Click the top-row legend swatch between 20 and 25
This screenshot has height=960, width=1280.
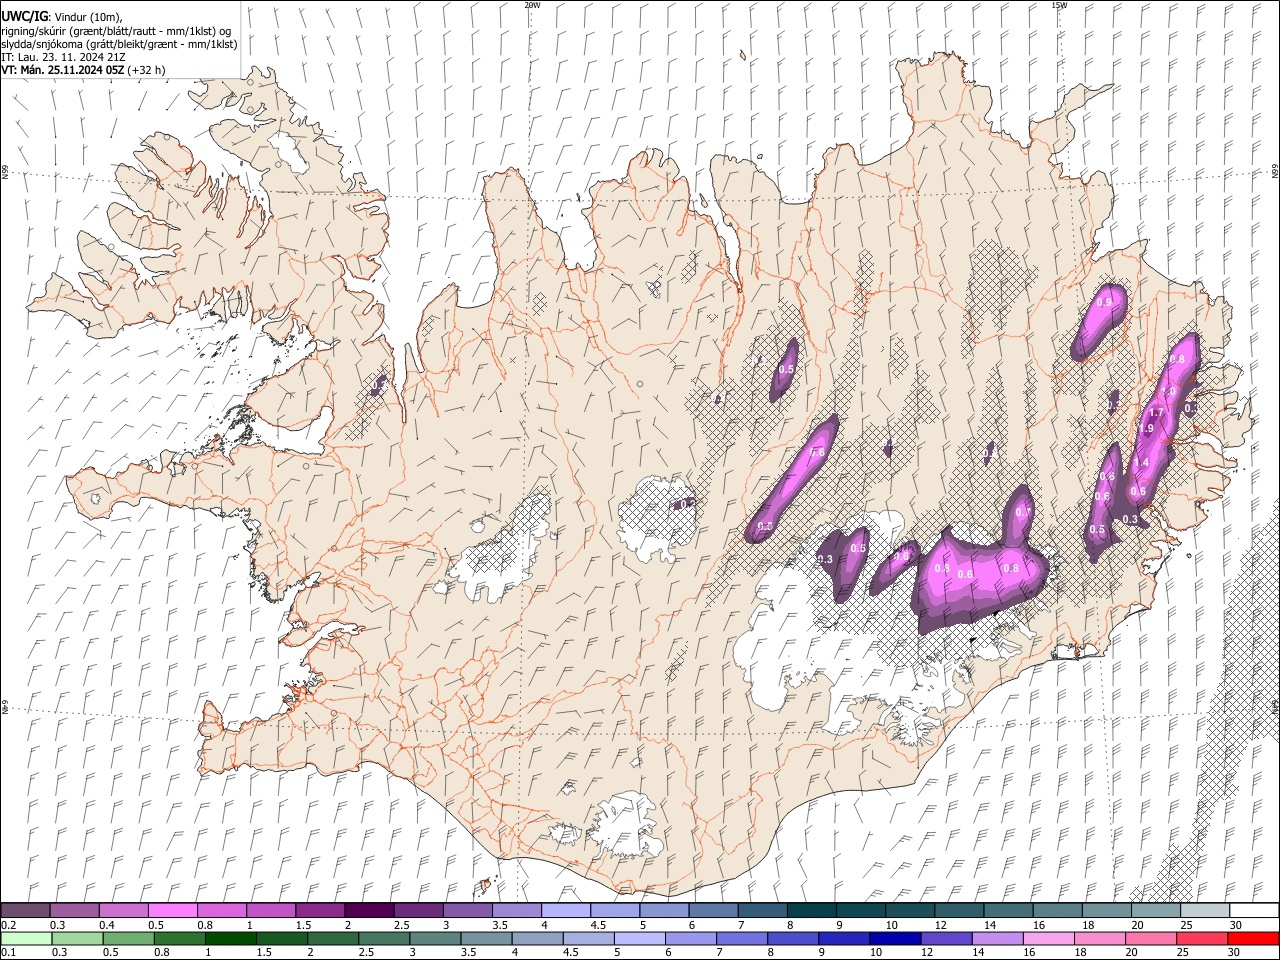[1155, 910]
